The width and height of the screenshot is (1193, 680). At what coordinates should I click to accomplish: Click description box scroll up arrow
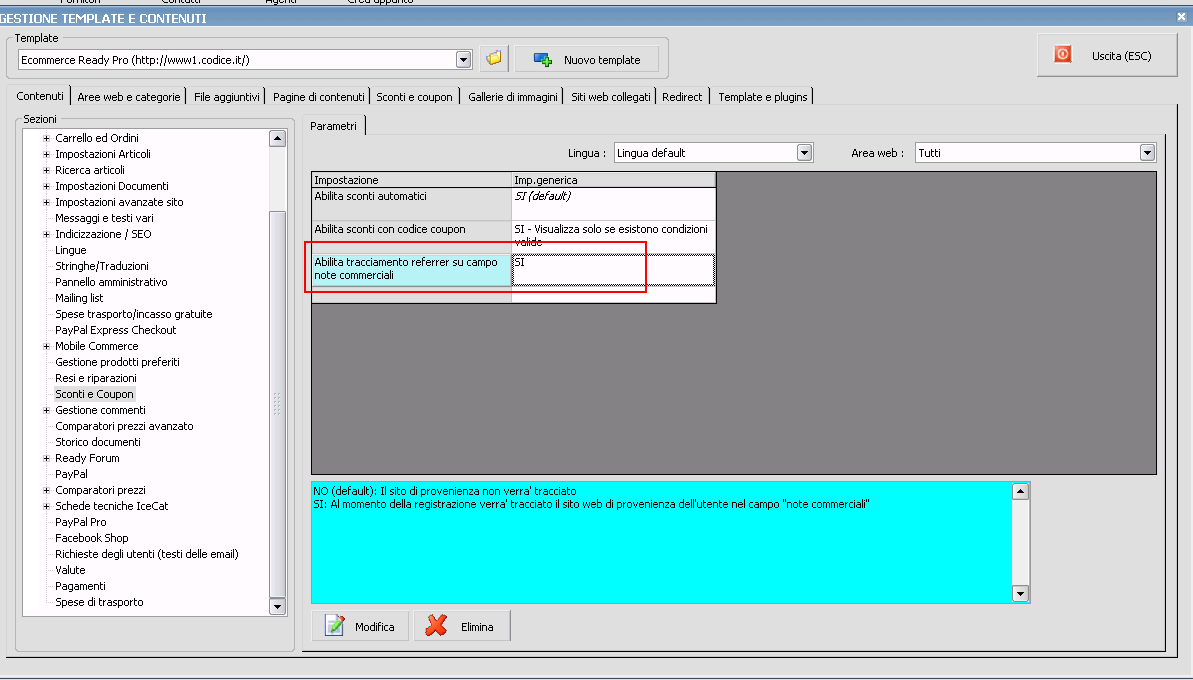[1020, 491]
